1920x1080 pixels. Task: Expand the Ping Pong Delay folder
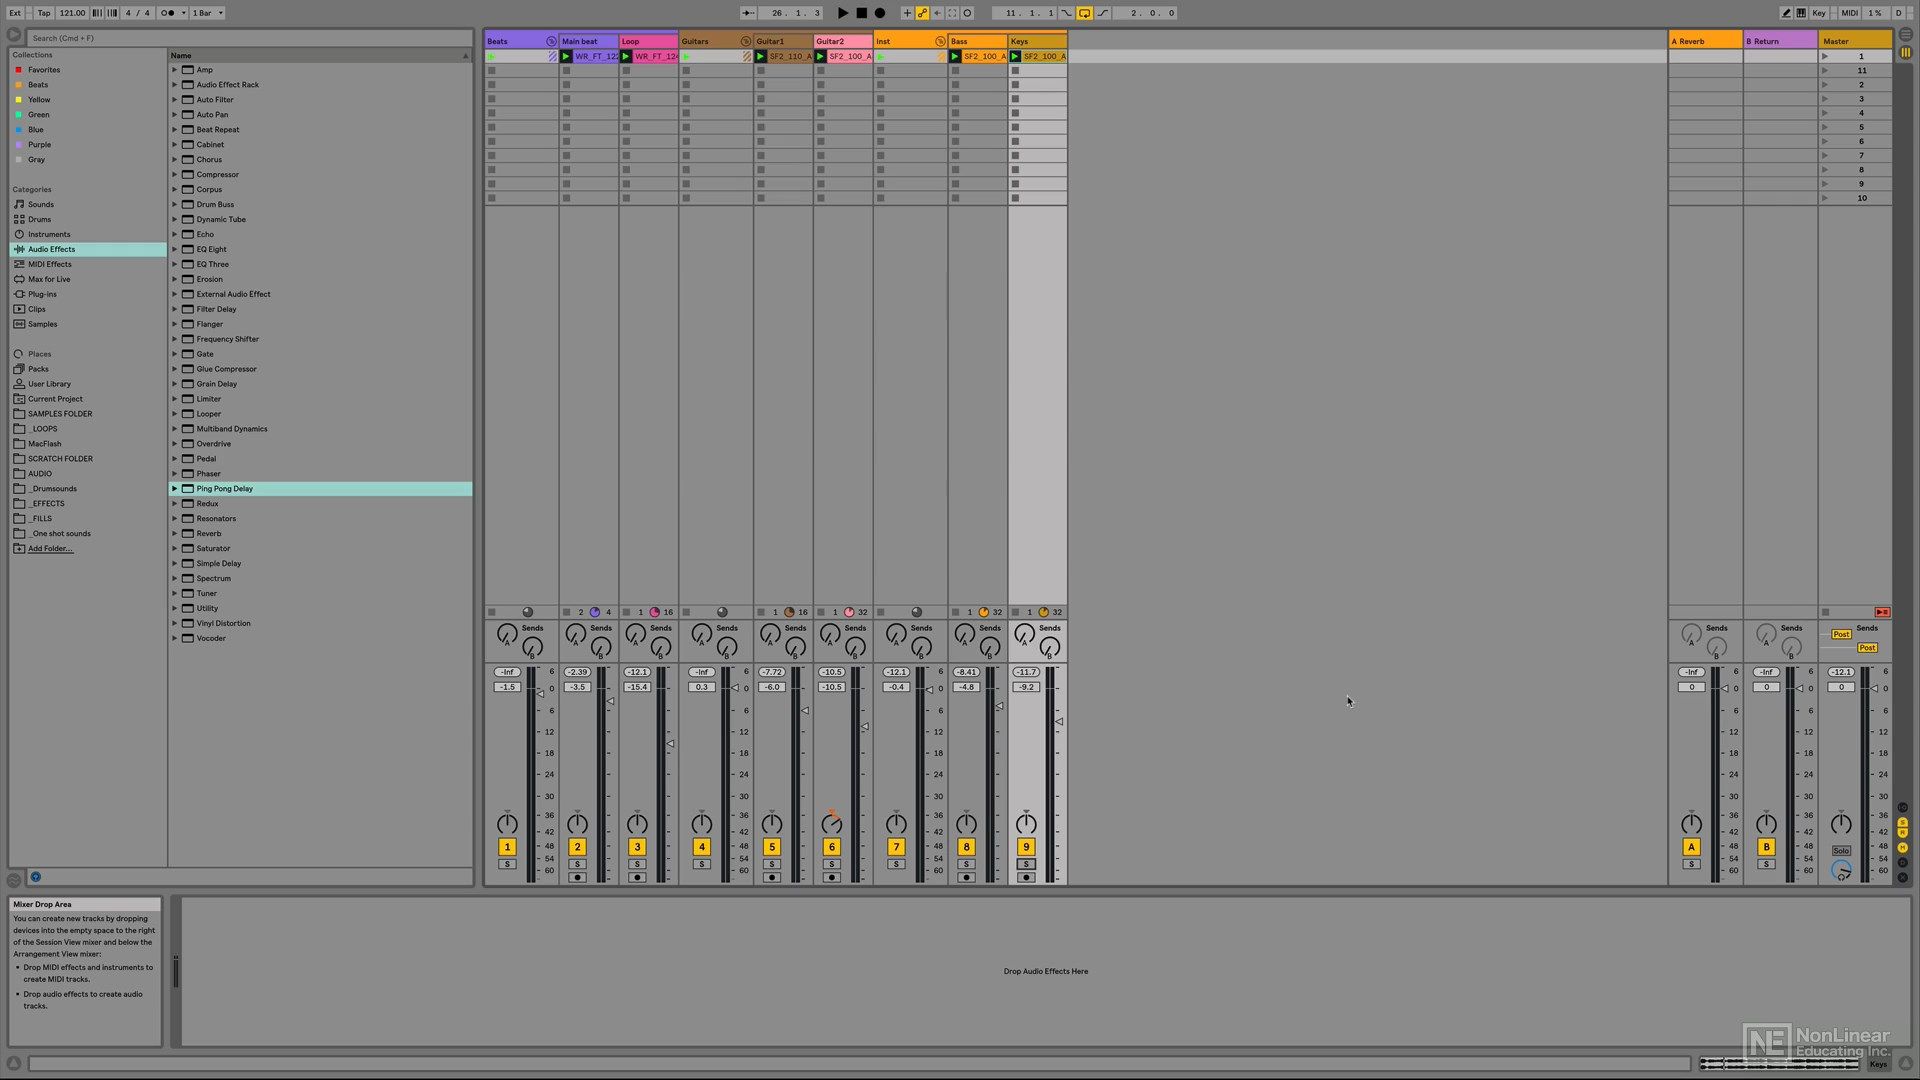coord(174,489)
